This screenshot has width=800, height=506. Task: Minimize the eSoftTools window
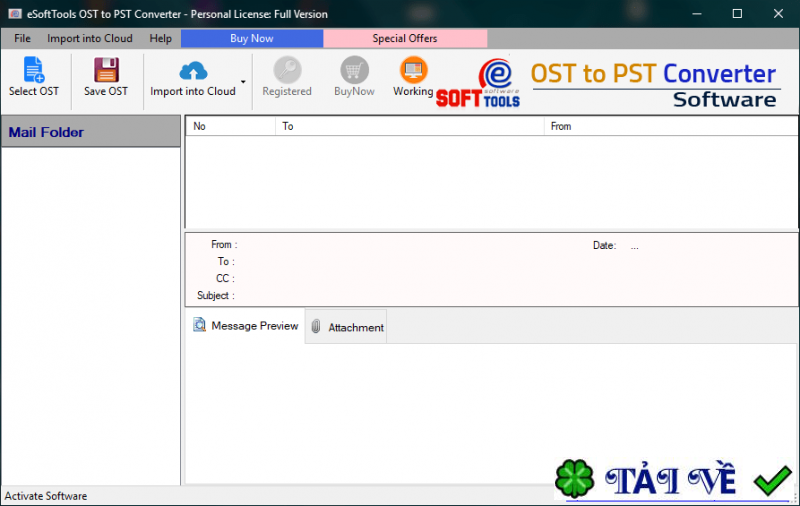point(697,14)
